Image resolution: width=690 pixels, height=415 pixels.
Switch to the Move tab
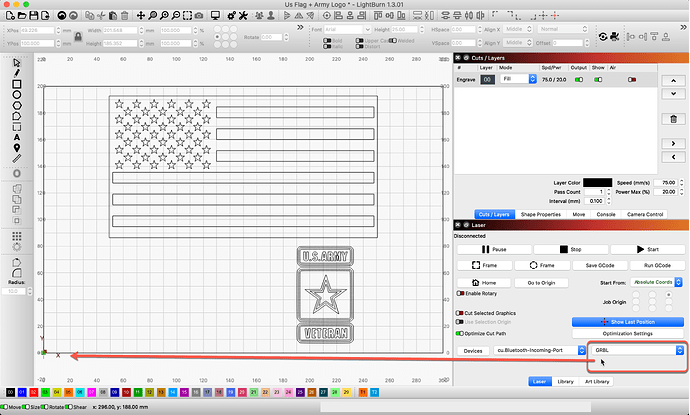point(579,214)
